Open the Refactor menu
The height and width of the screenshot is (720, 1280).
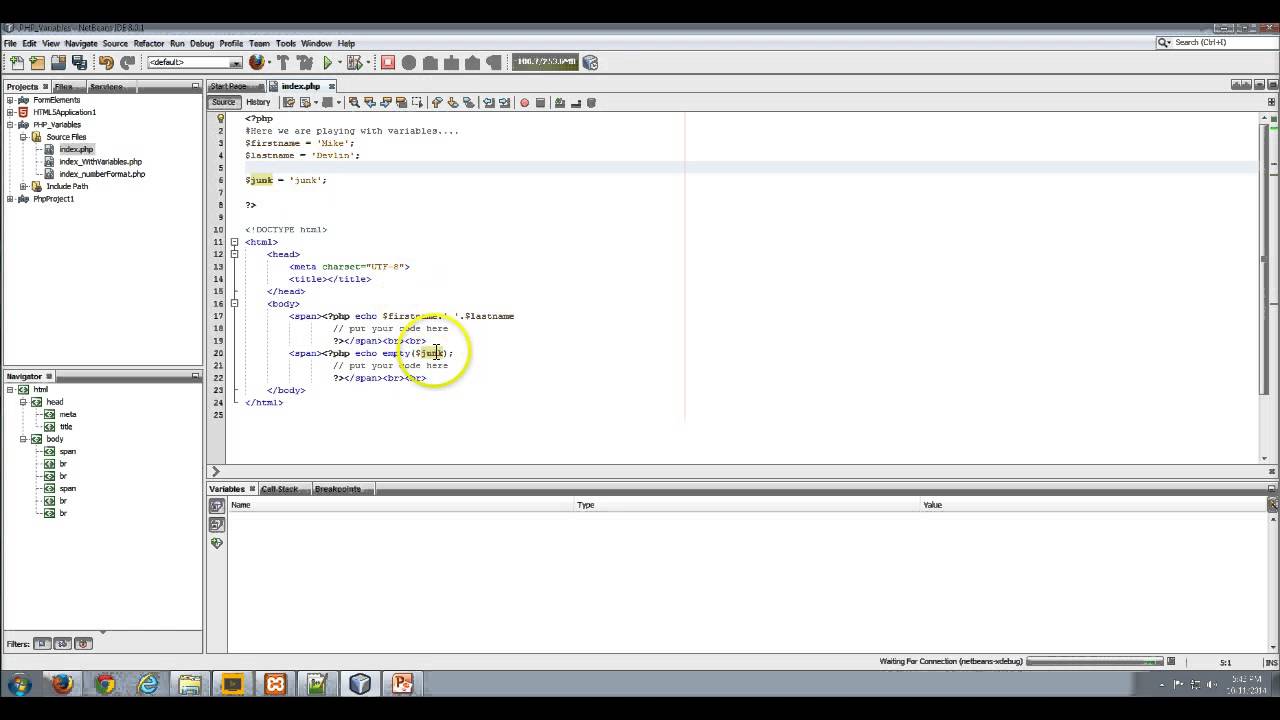pos(149,43)
